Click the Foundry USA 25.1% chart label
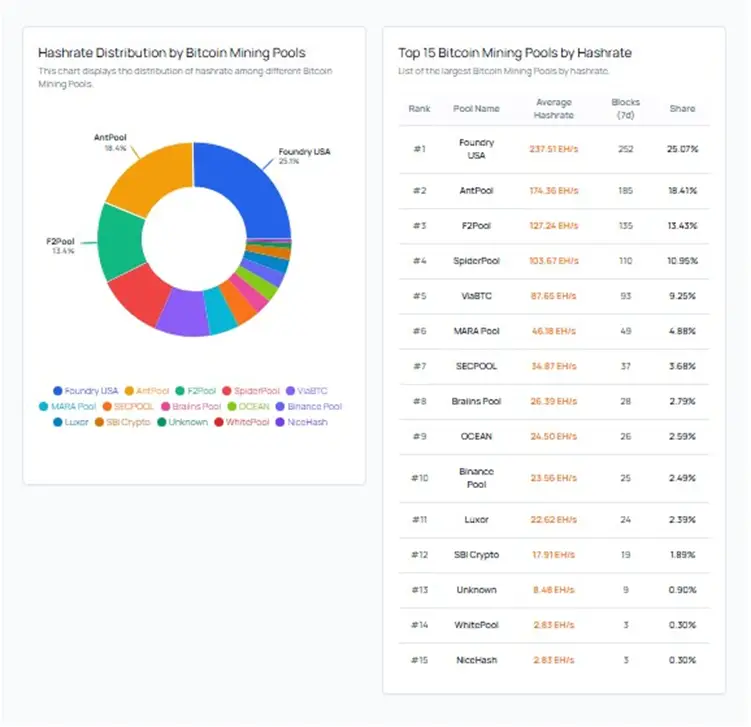751x727 pixels. pyautogui.click(x=304, y=156)
